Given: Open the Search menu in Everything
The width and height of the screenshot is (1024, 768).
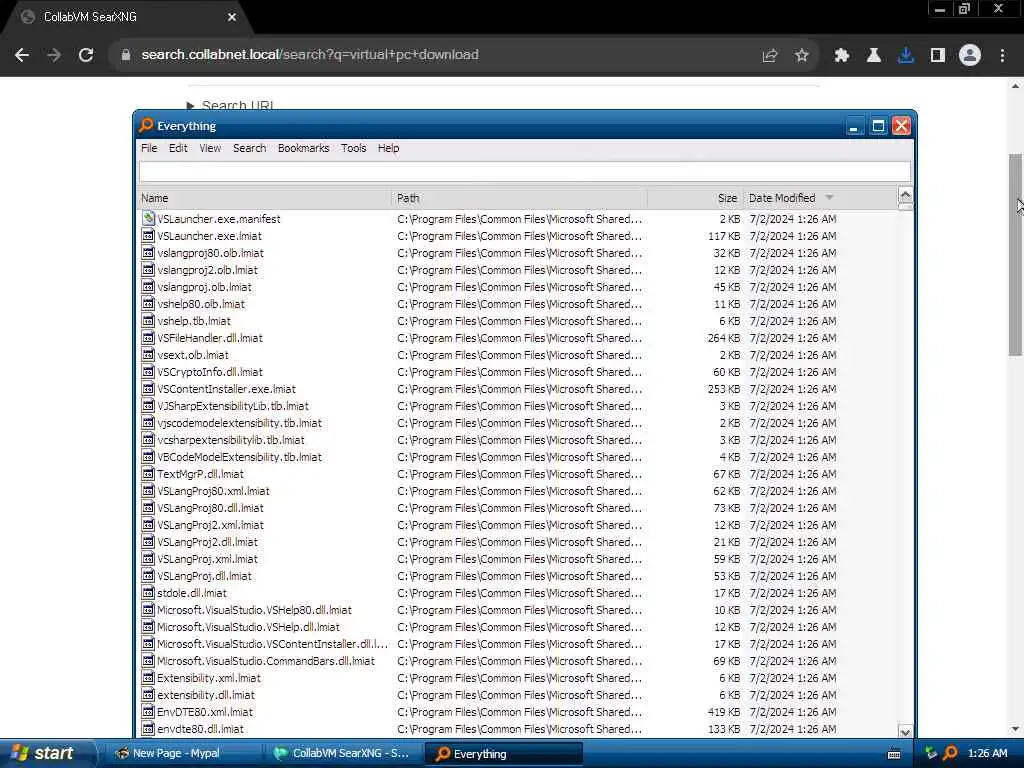Looking at the screenshot, I should tap(249, 148).
